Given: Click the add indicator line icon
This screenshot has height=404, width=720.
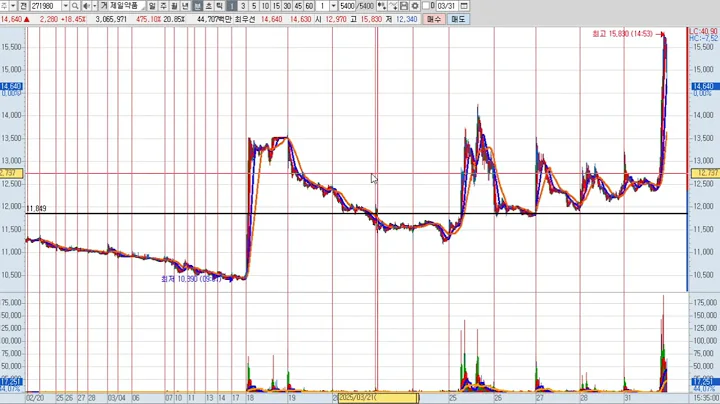Looking at the screenshot, I should coord(393,6).
